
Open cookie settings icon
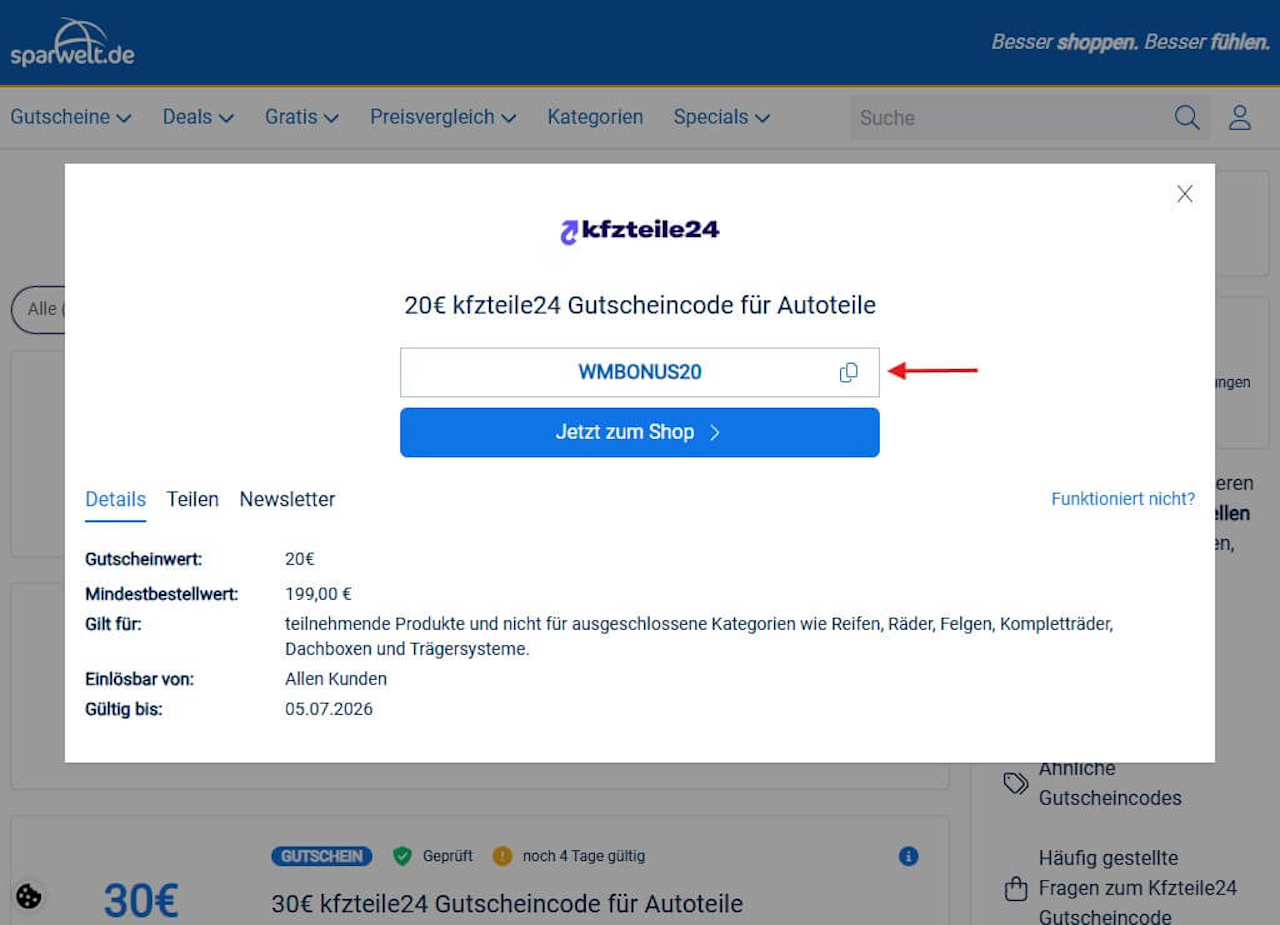tap(29, 896)
